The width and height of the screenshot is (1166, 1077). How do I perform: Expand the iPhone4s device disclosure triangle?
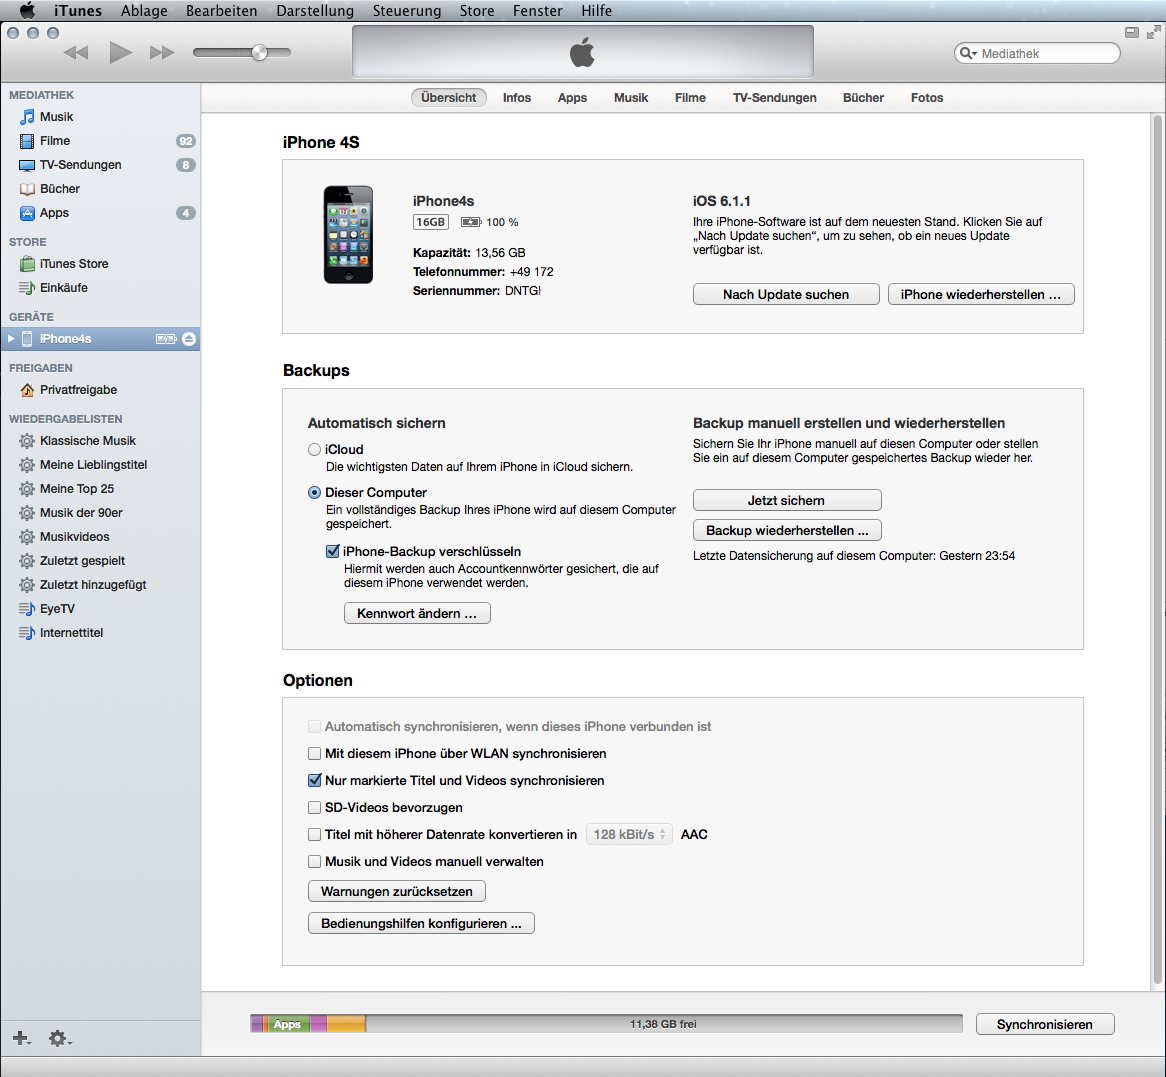[11, 339]
